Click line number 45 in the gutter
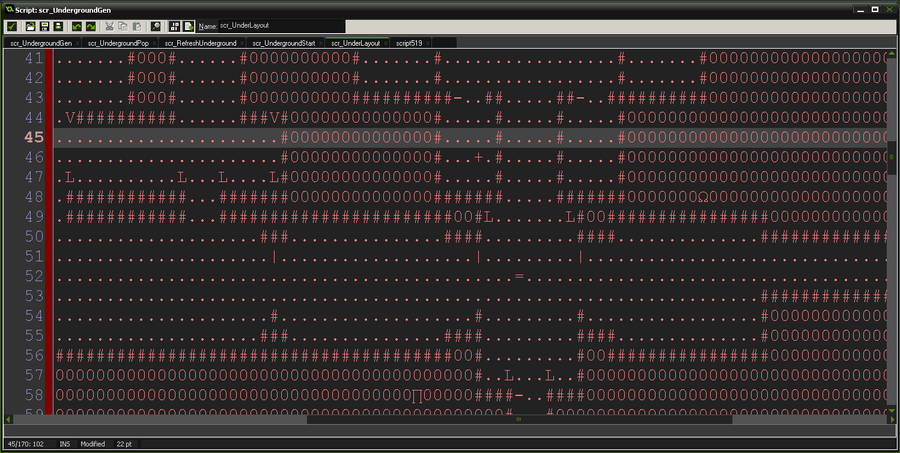The height and width of the screenshot is (453, 900). [34, 138]
